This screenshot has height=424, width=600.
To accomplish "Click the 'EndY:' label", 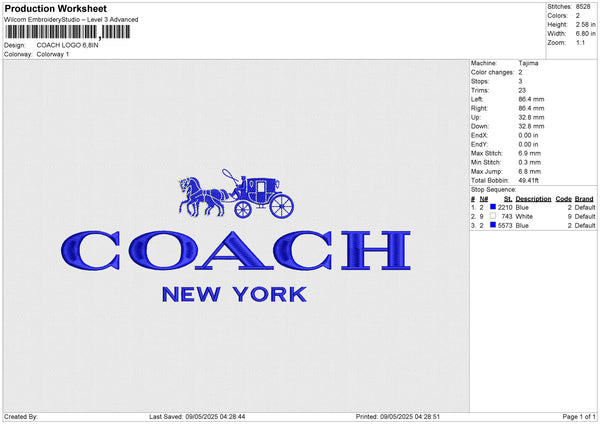I will [x=479, y=144].
